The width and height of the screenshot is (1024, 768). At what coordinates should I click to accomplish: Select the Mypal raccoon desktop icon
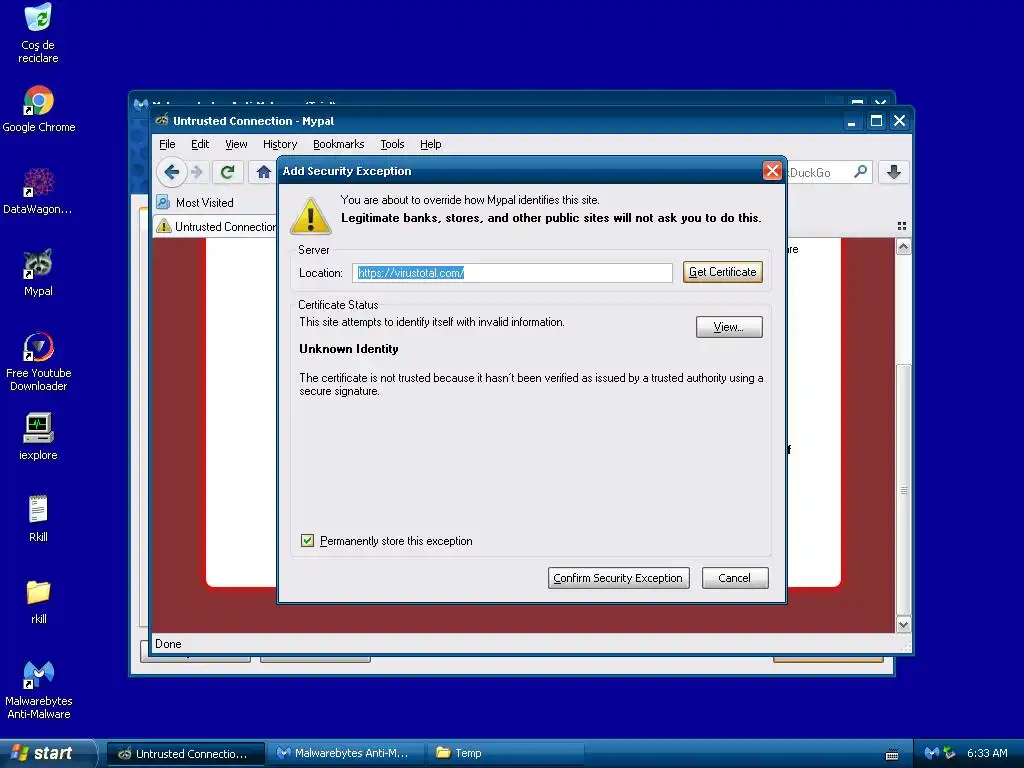38,273
